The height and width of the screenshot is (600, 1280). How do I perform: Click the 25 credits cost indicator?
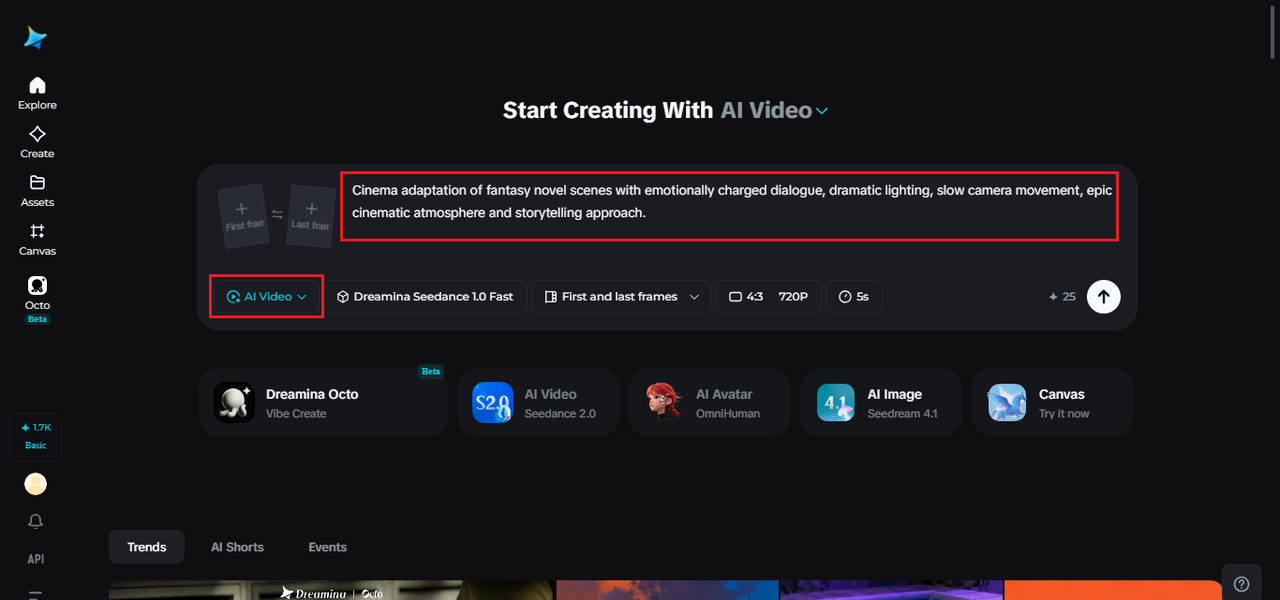[1062, 297]
